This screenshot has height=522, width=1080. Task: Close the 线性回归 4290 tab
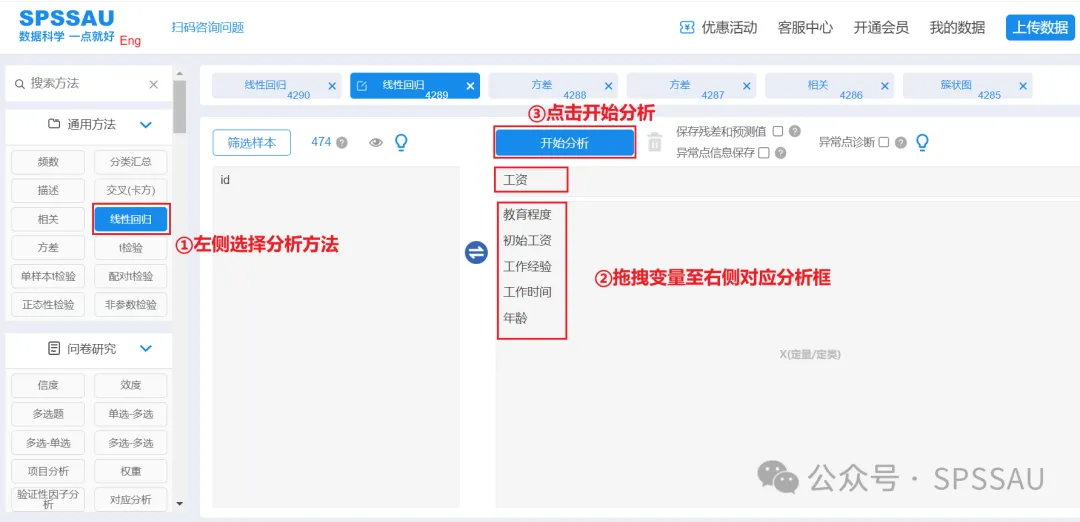332,86
